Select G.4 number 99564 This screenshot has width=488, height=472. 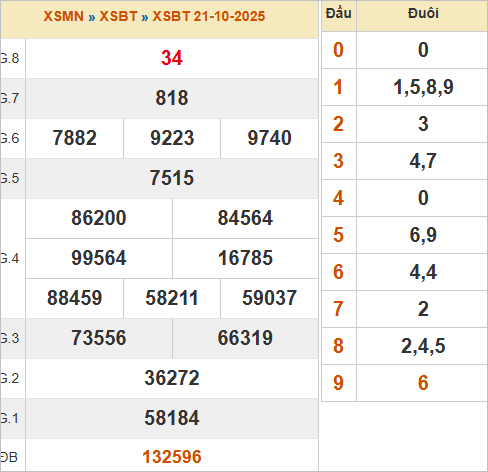click(x=99, y=258)
